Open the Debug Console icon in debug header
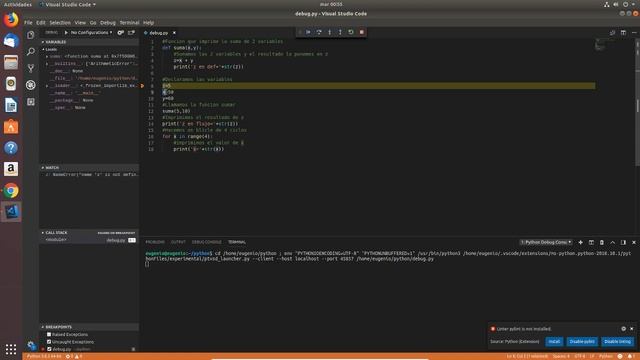640x360 pixels. (x=131, y=33)
